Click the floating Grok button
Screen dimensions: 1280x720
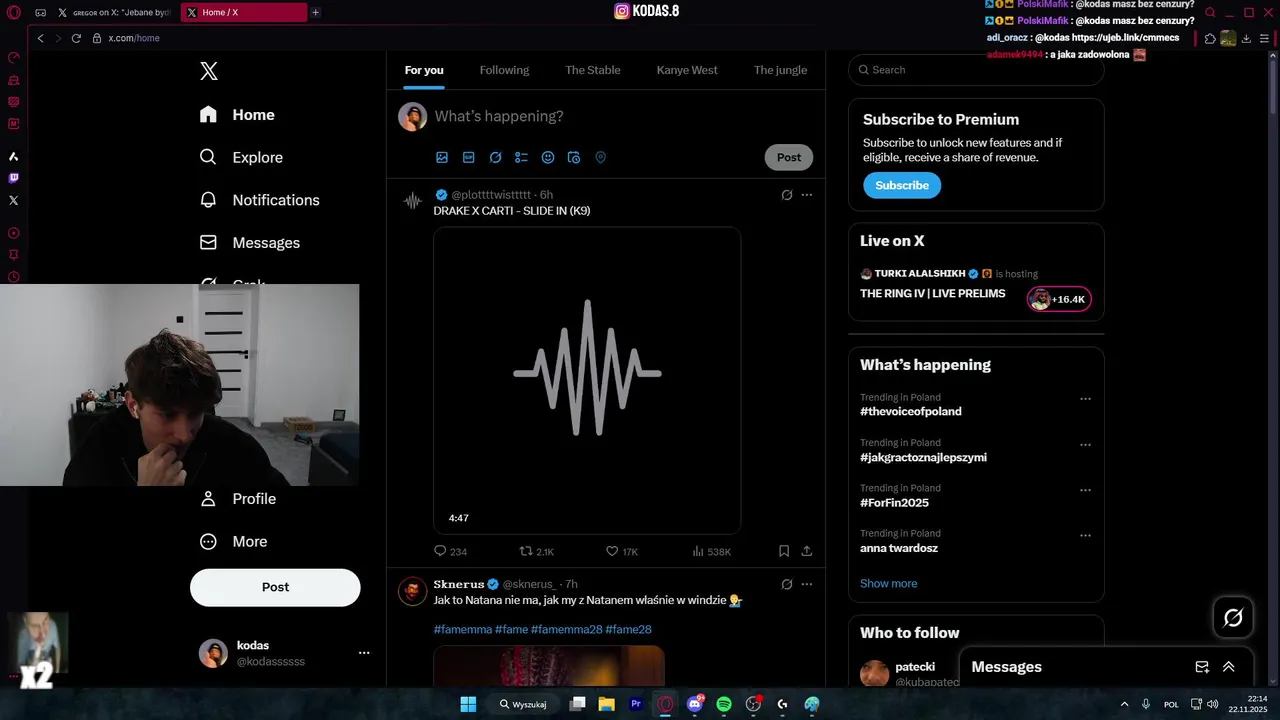(x=1233, y=618)
